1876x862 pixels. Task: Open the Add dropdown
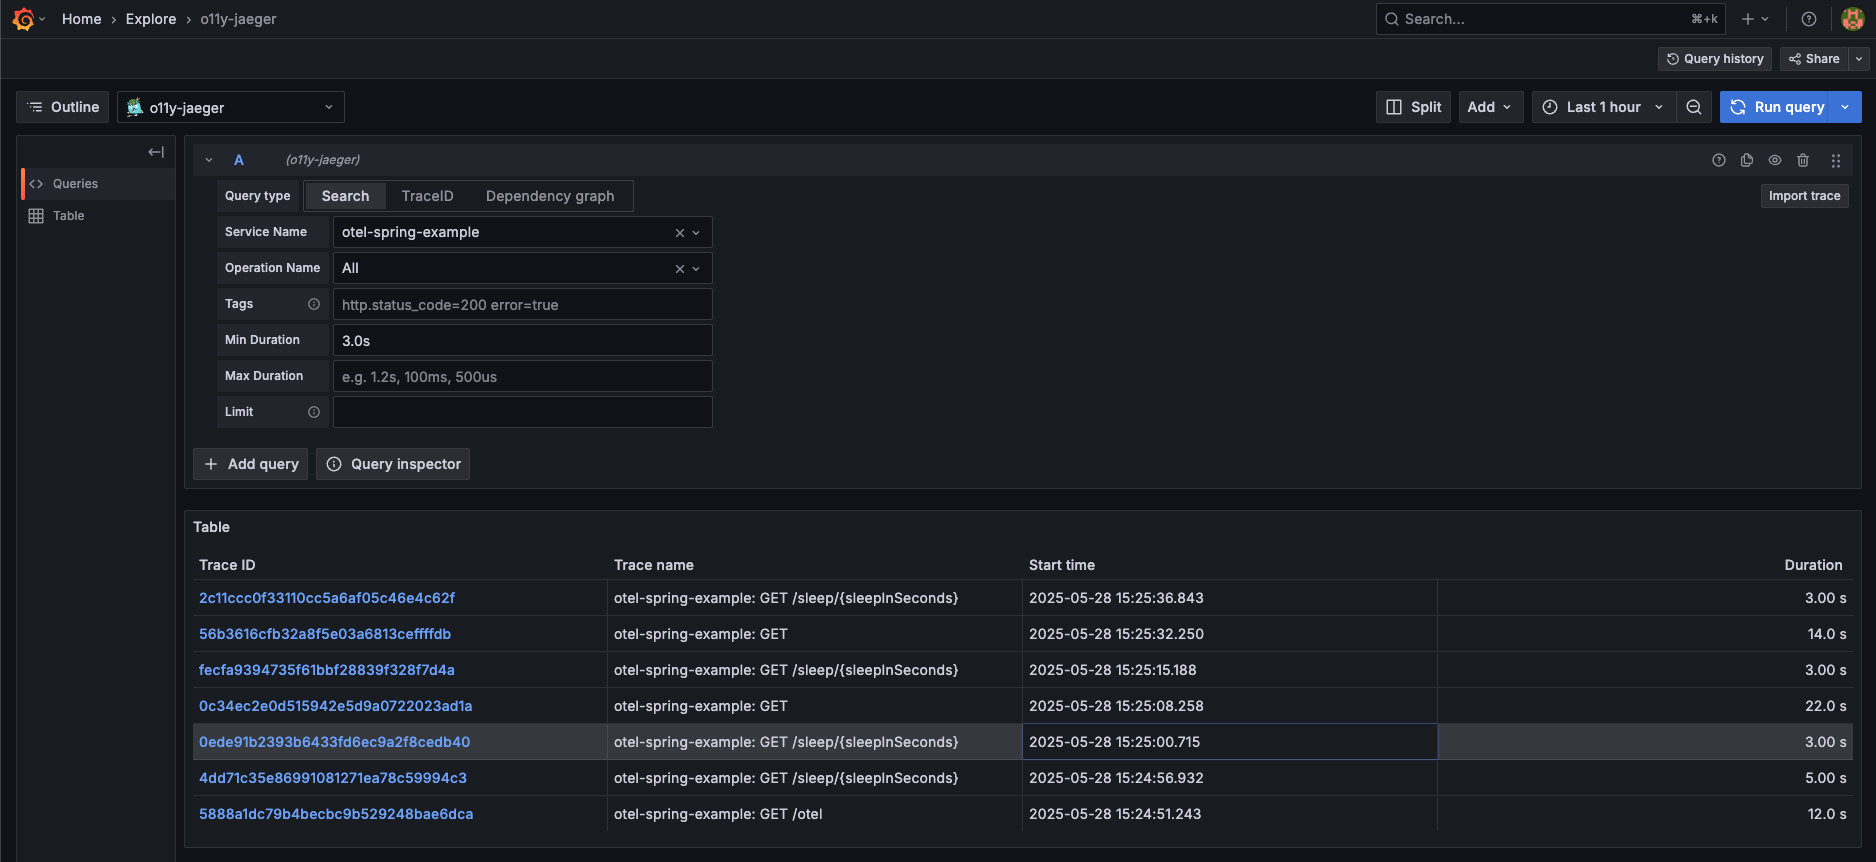[1490, 107]
